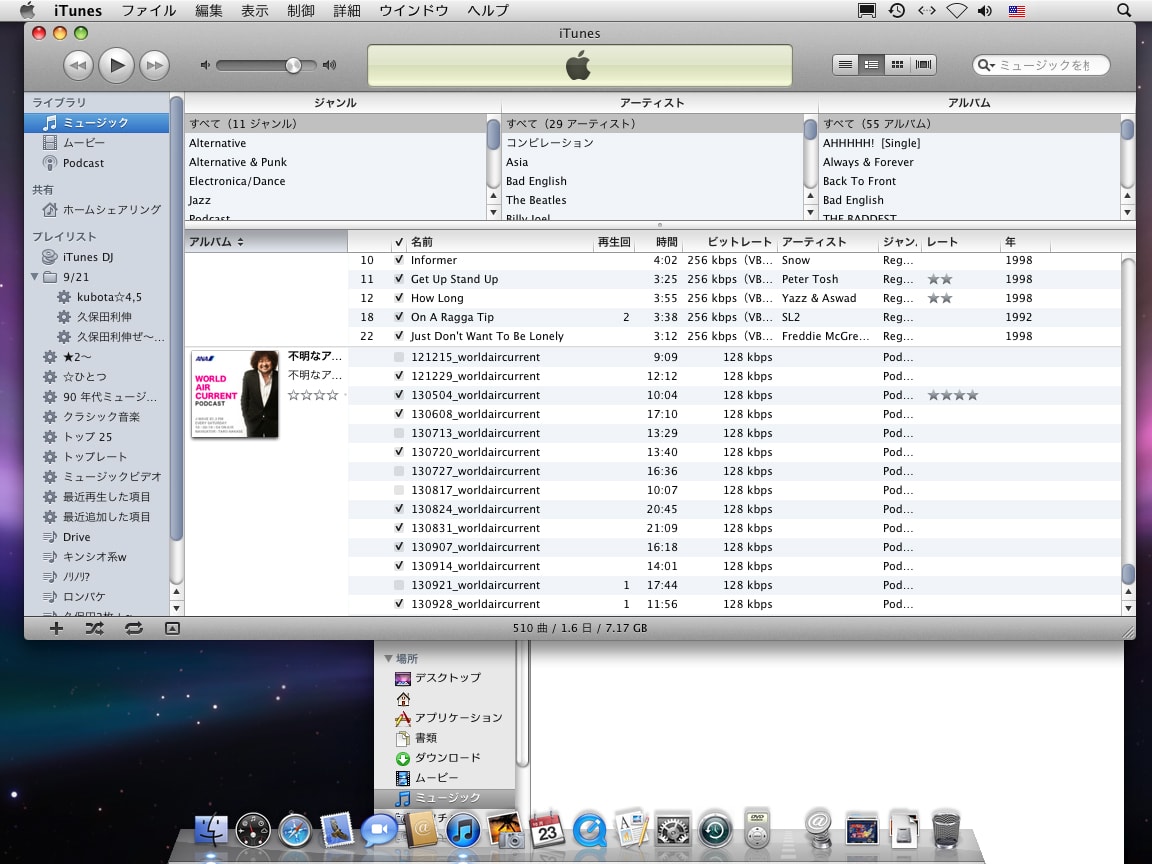Sort by 時間 column header
The image size is (1152, 864).
658,242
